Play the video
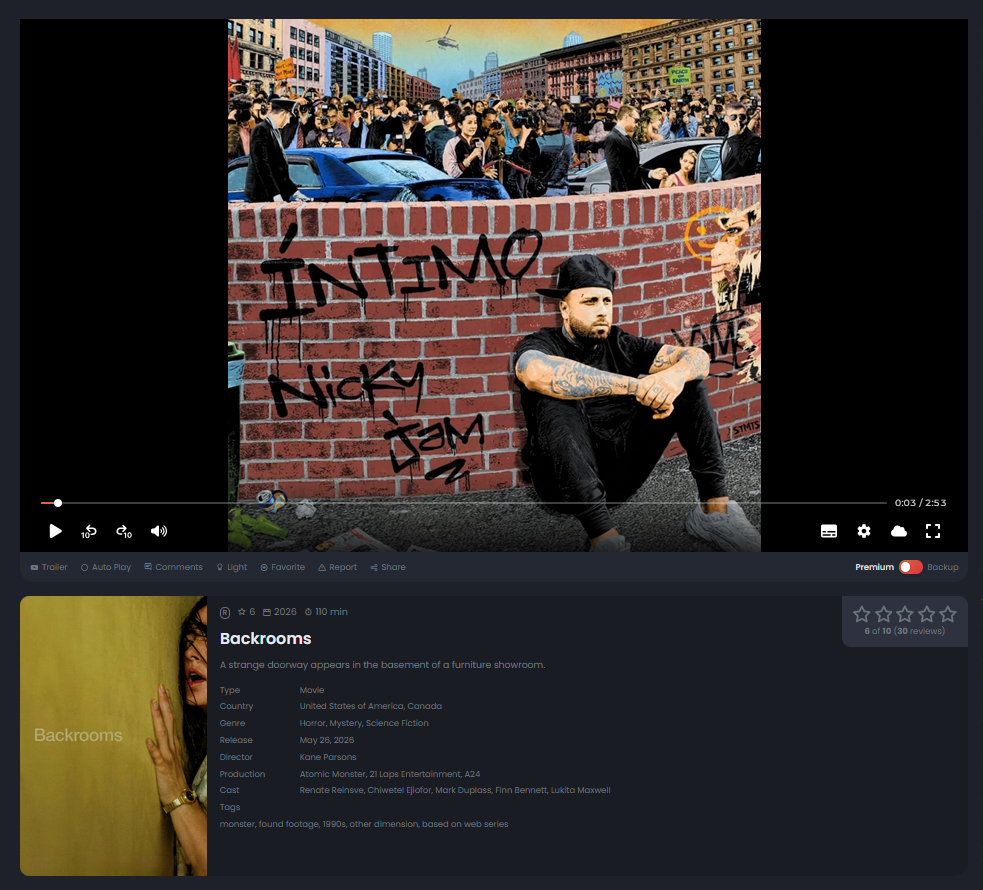The width and height of the screenshot is (983, 890). click(x=55, y=531)
